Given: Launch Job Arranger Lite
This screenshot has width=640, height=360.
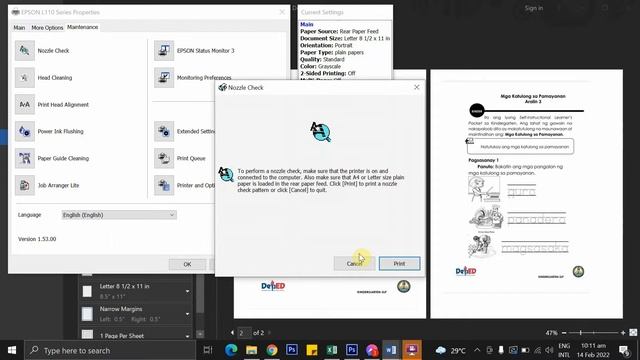Looking at the screenshot, I should point(25,185).
